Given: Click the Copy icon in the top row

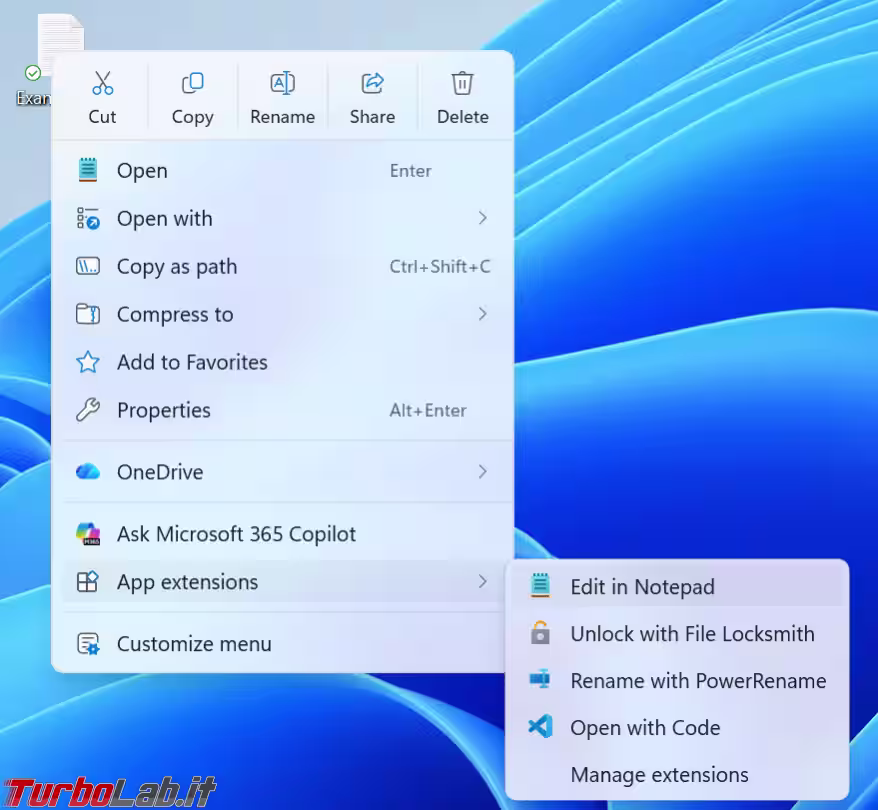Looking at the screenshot, I should [x=193, y=83].
